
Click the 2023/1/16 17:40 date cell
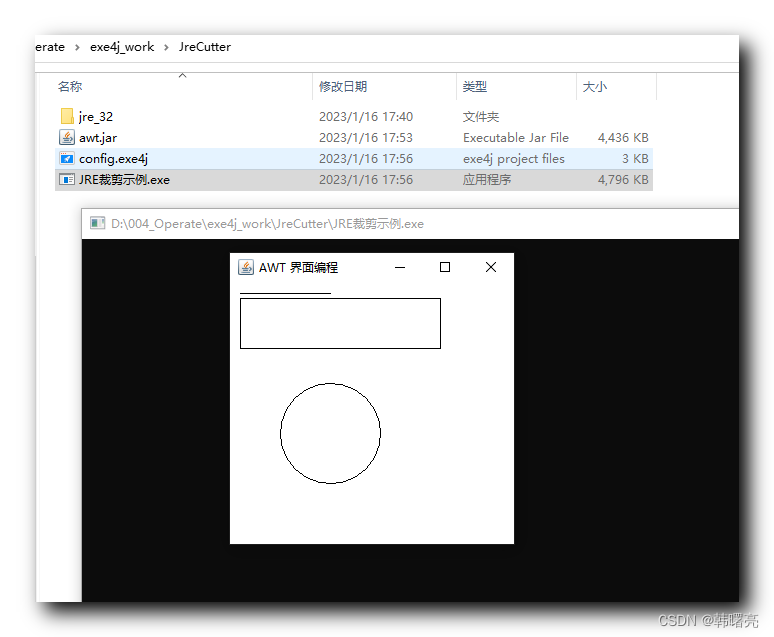point(366,117)
